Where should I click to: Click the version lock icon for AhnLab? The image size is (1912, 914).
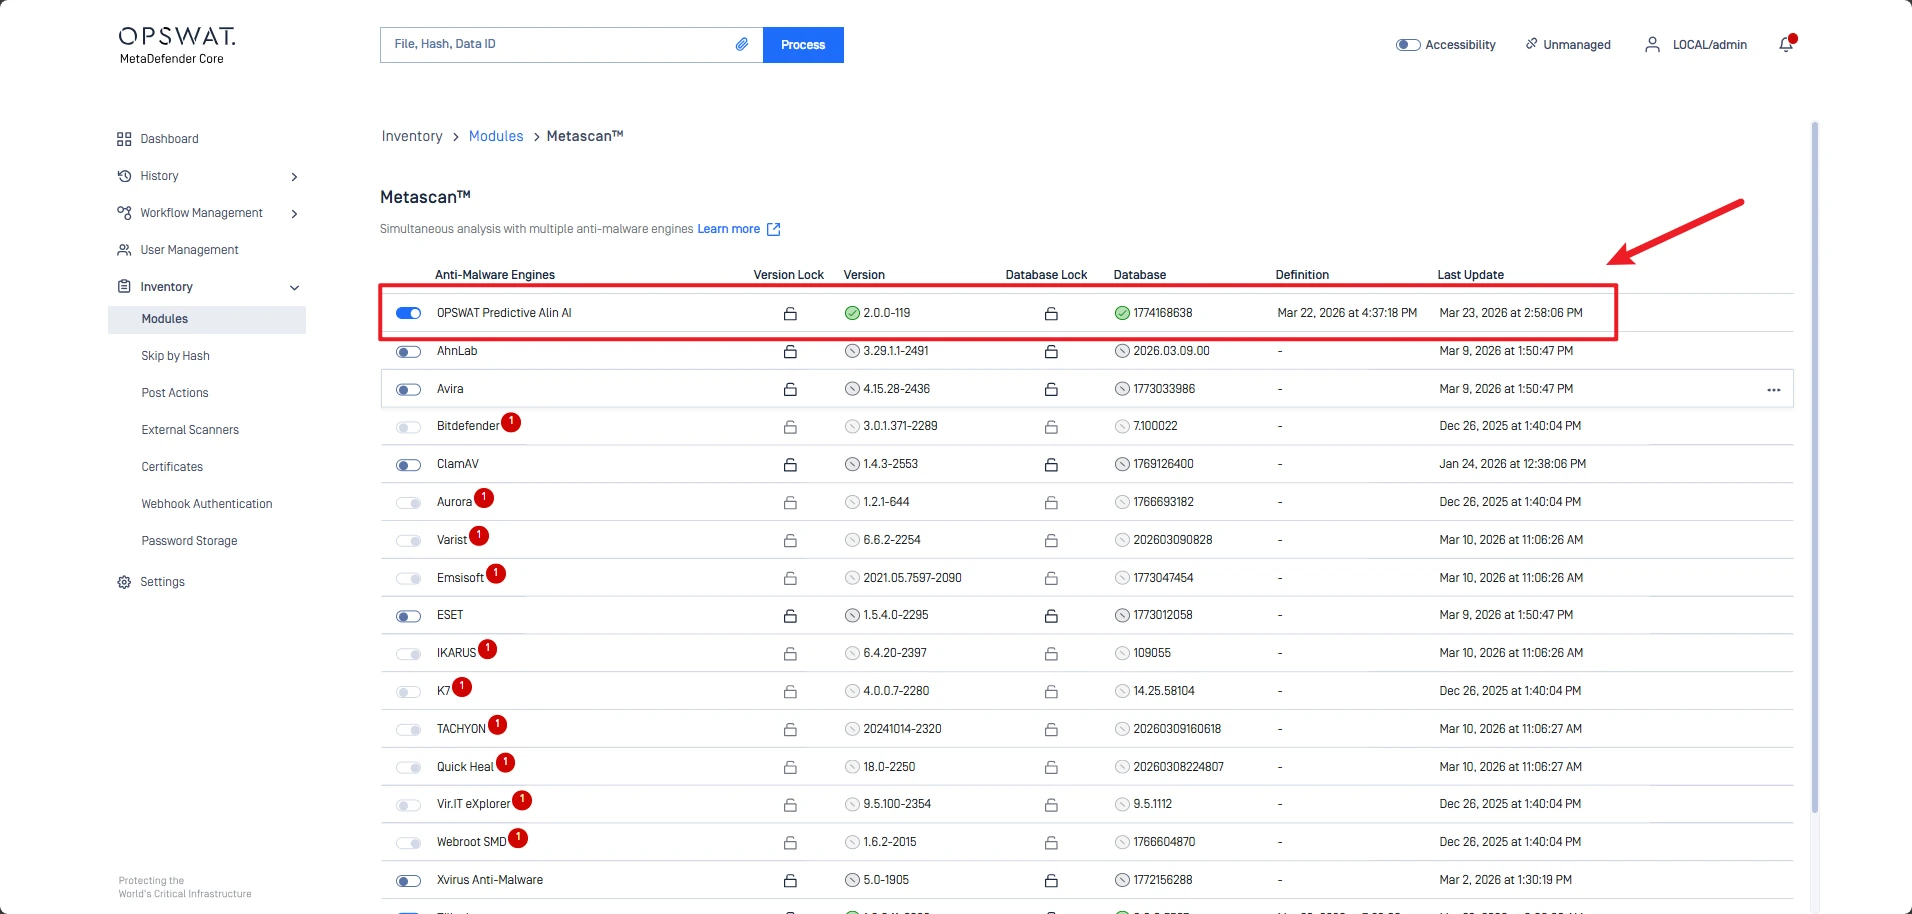790,352
